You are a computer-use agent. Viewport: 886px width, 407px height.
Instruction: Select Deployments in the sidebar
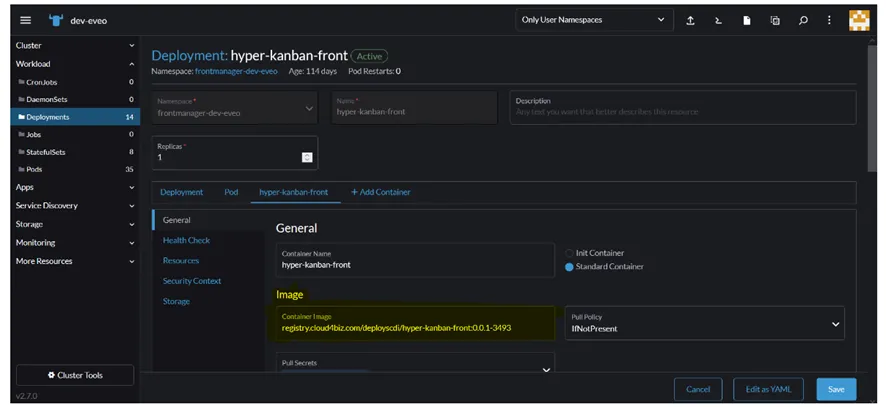click(x=75, y=117)
